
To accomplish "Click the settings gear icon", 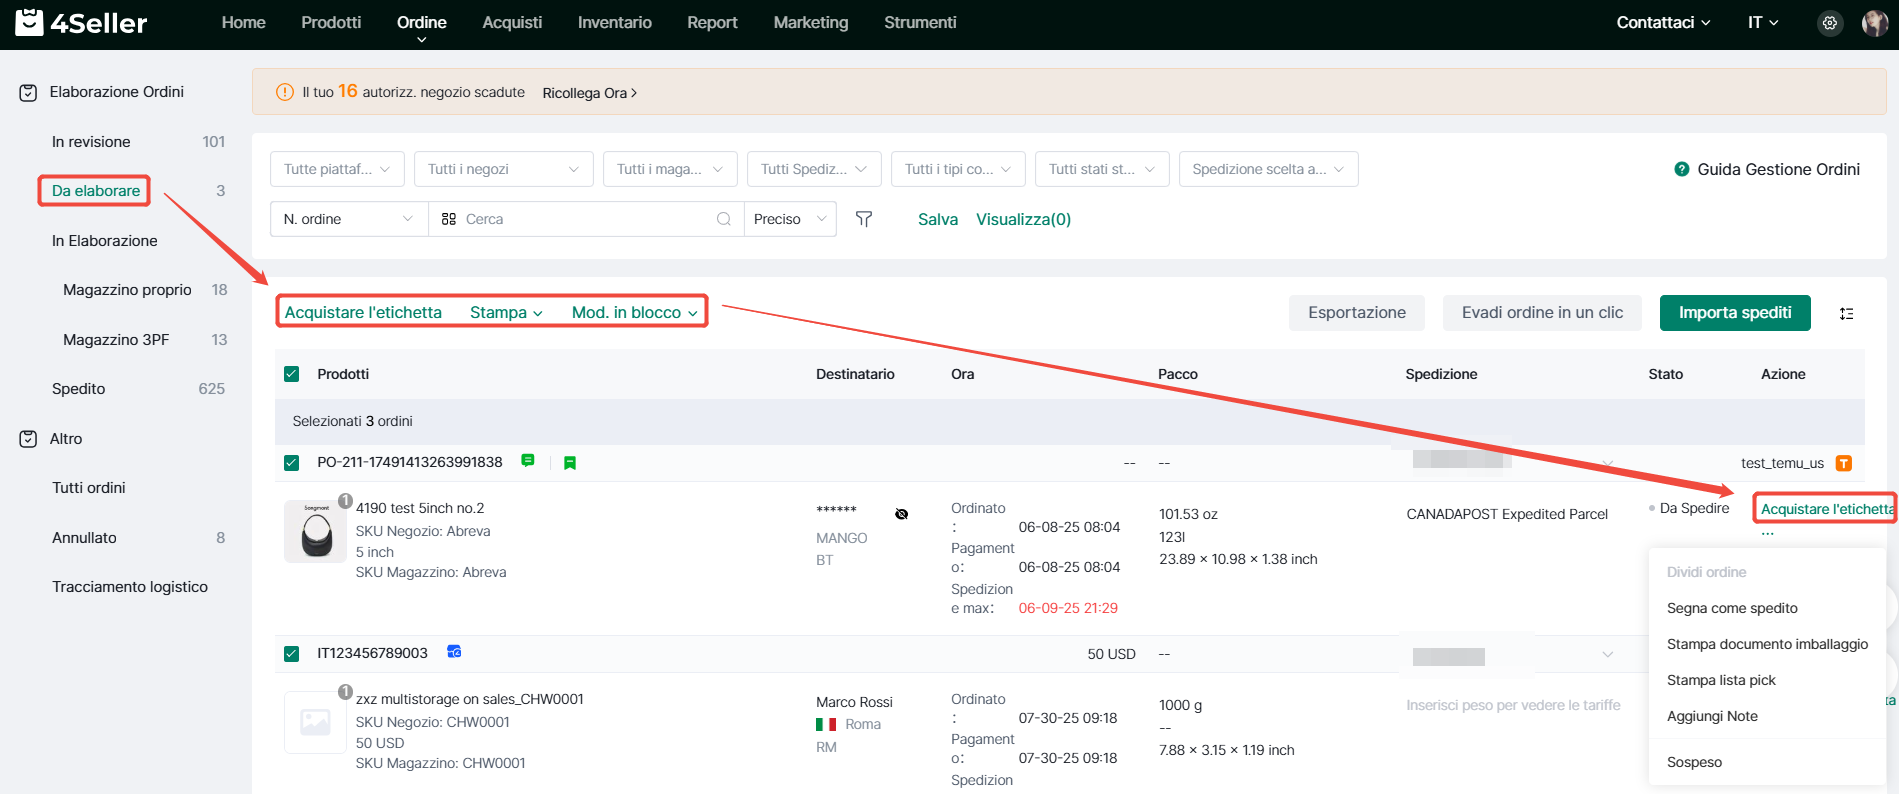I will click(x=1829, y=23).
